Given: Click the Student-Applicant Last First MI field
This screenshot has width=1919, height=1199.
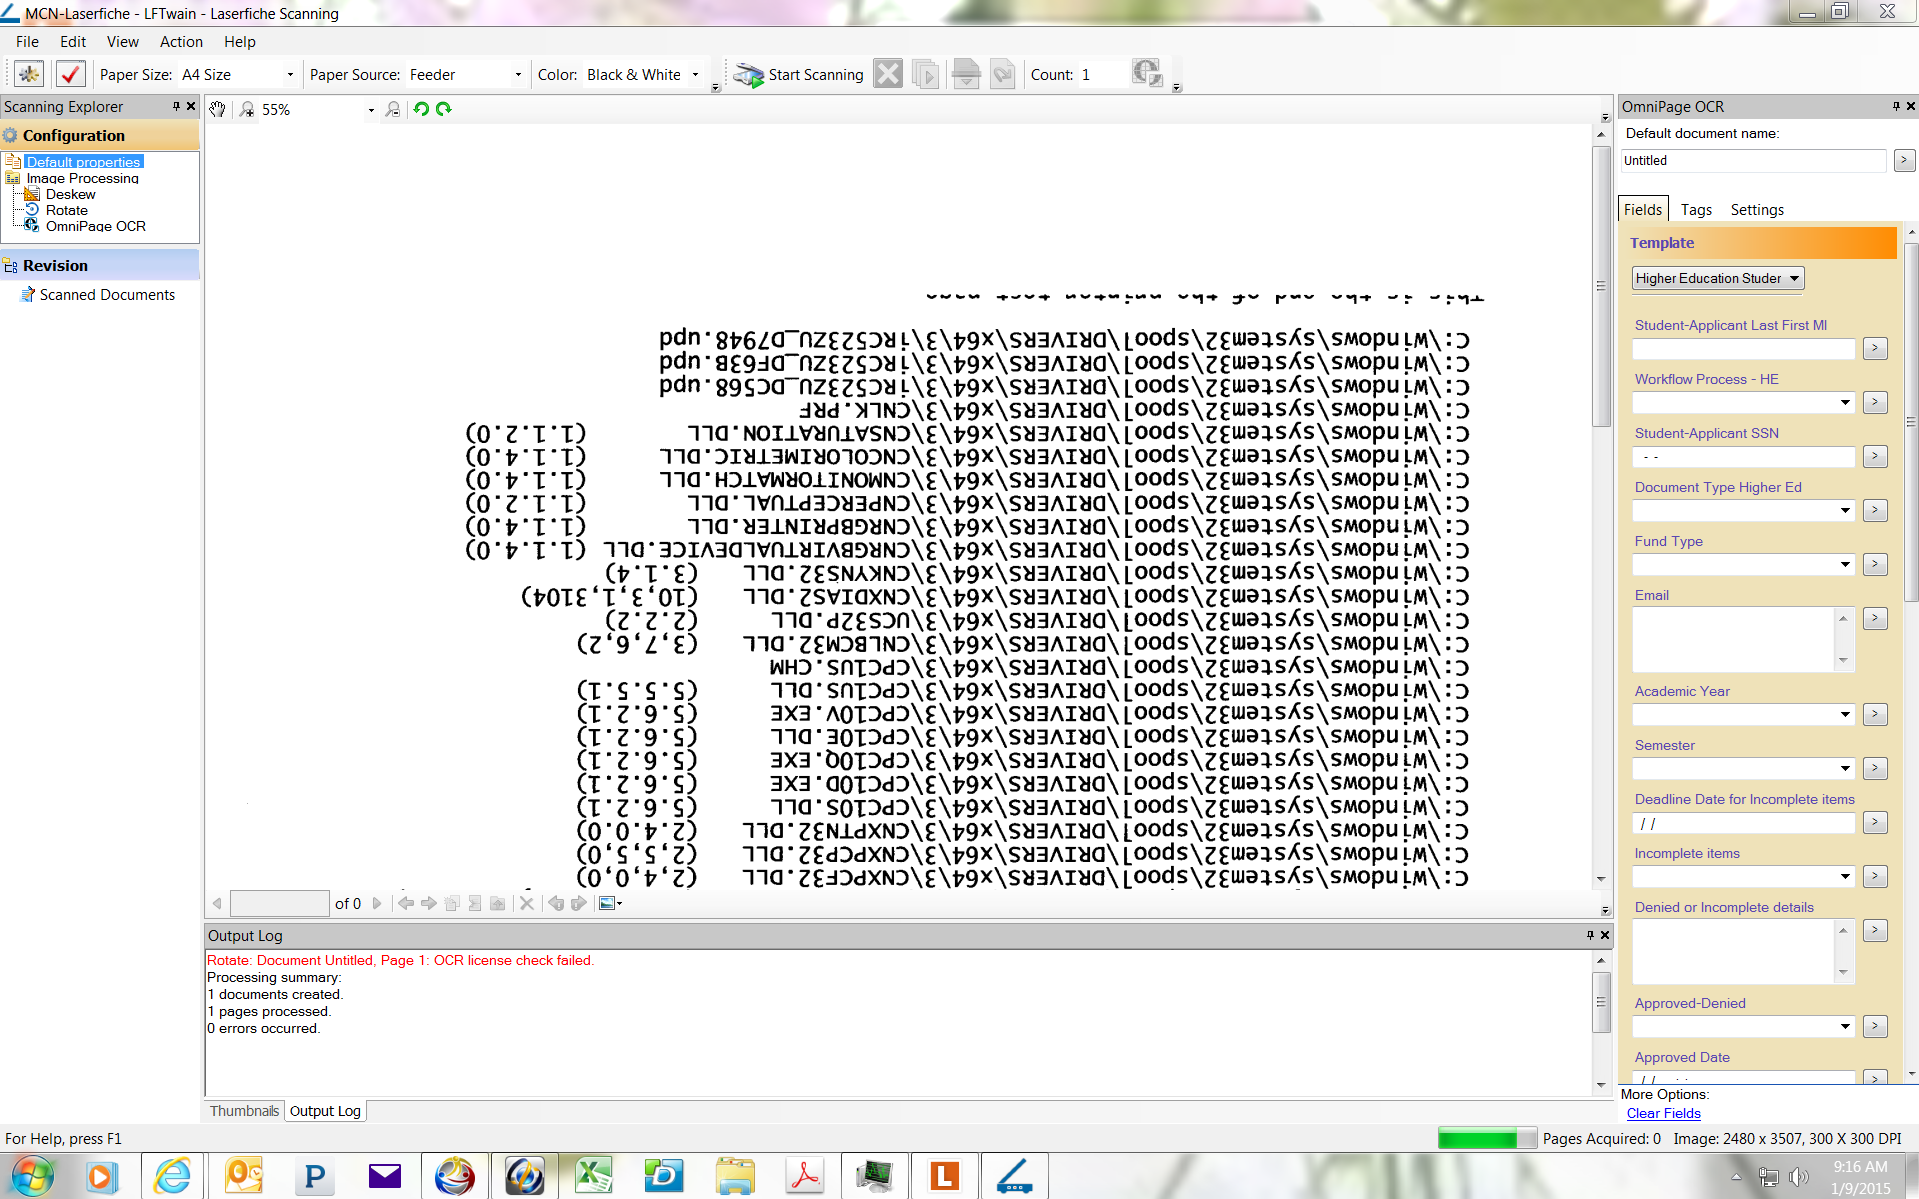Looking at the screenshot, I should [x=1743, y=349].
